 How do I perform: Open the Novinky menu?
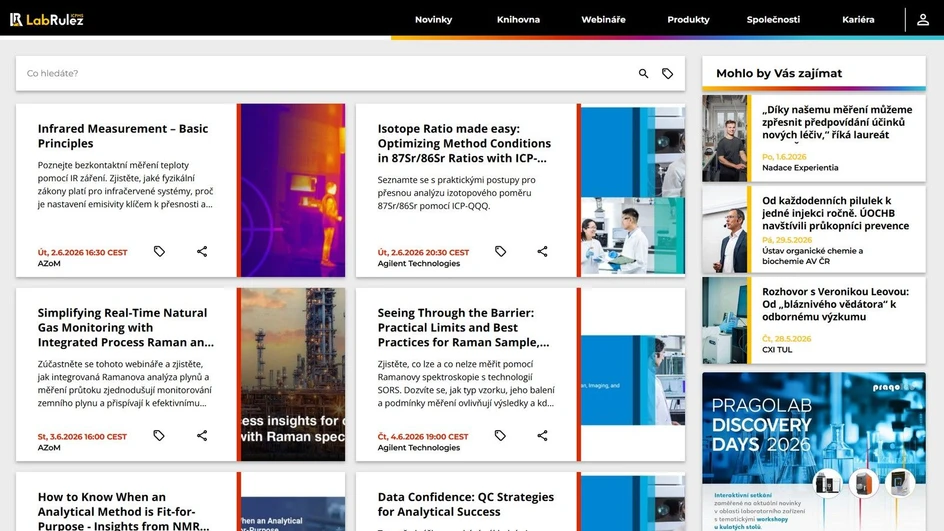(433, 19)
